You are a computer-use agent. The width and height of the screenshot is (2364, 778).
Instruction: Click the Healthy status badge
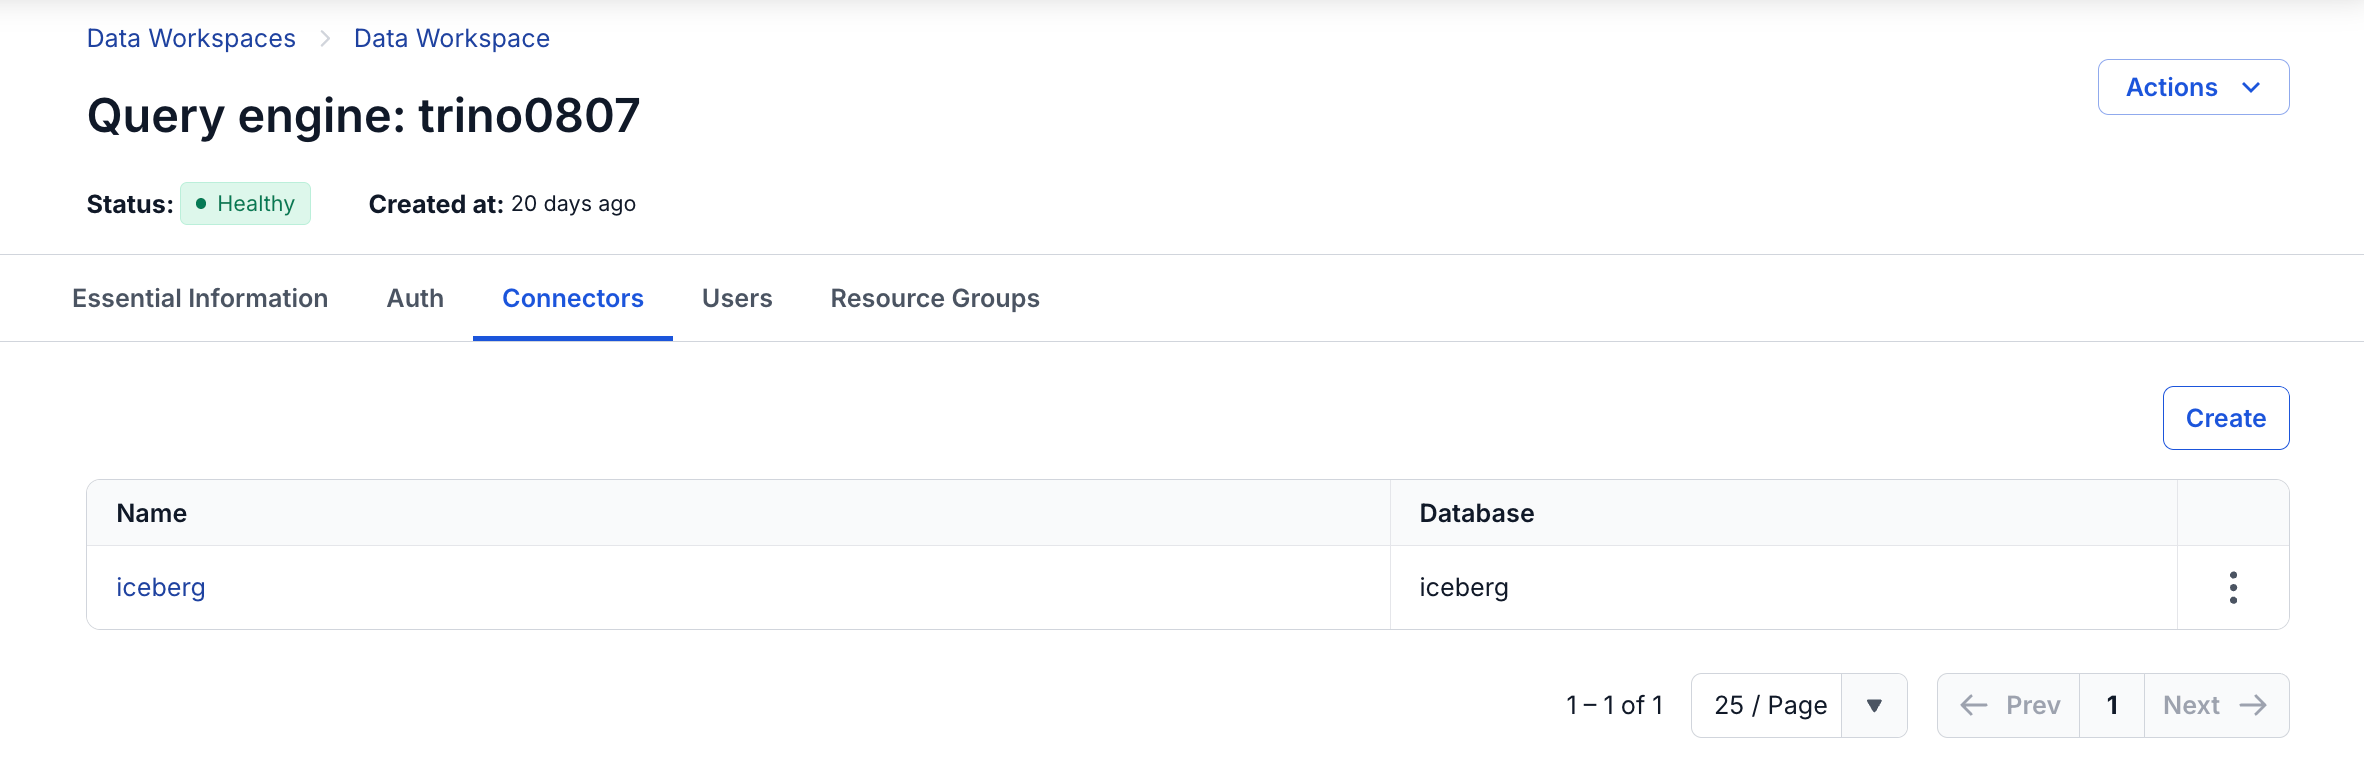coord(245,203)
